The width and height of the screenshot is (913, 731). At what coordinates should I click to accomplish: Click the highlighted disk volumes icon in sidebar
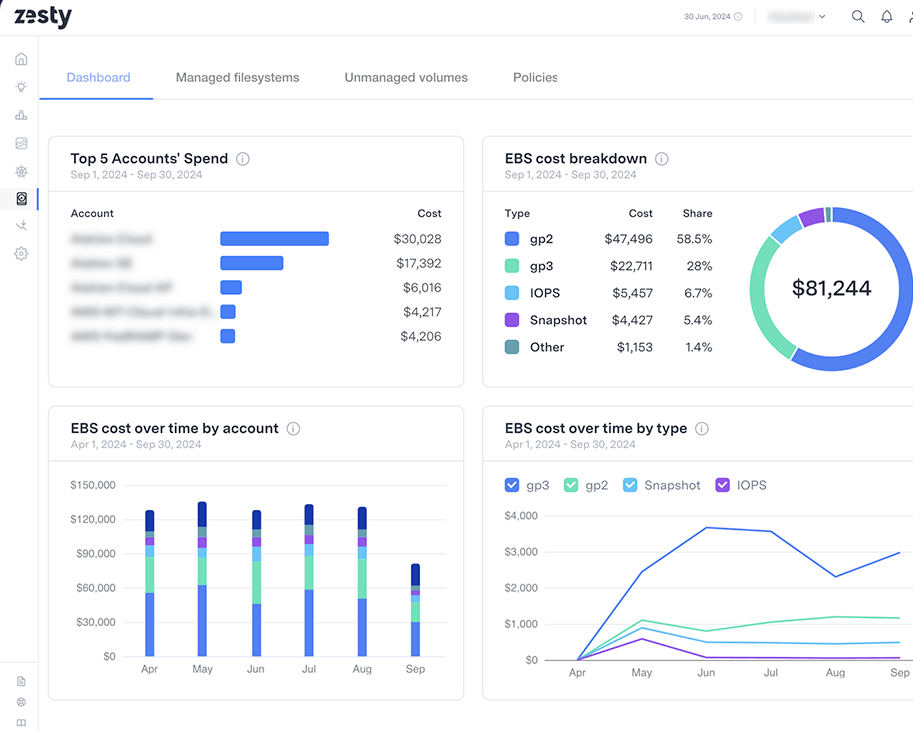click(x=21, y=199)
